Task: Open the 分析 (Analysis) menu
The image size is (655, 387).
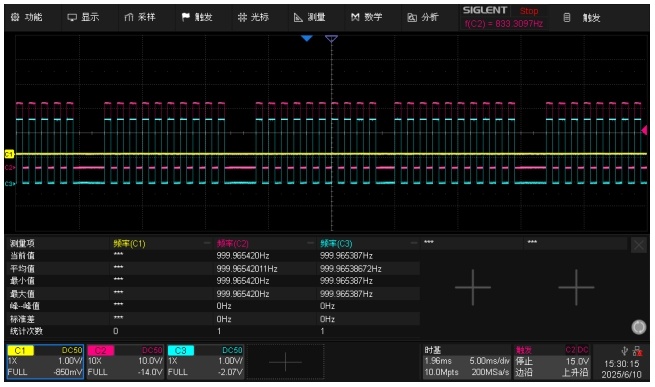Action: [423, 17]
